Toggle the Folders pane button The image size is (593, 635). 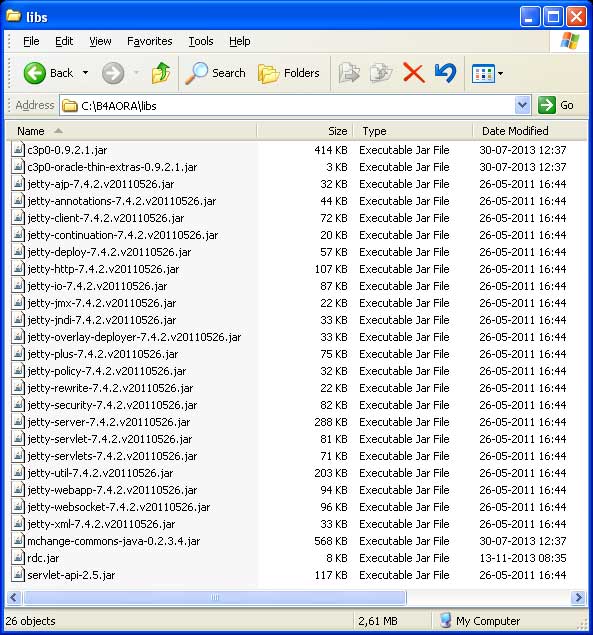click(x=288, y=73)
